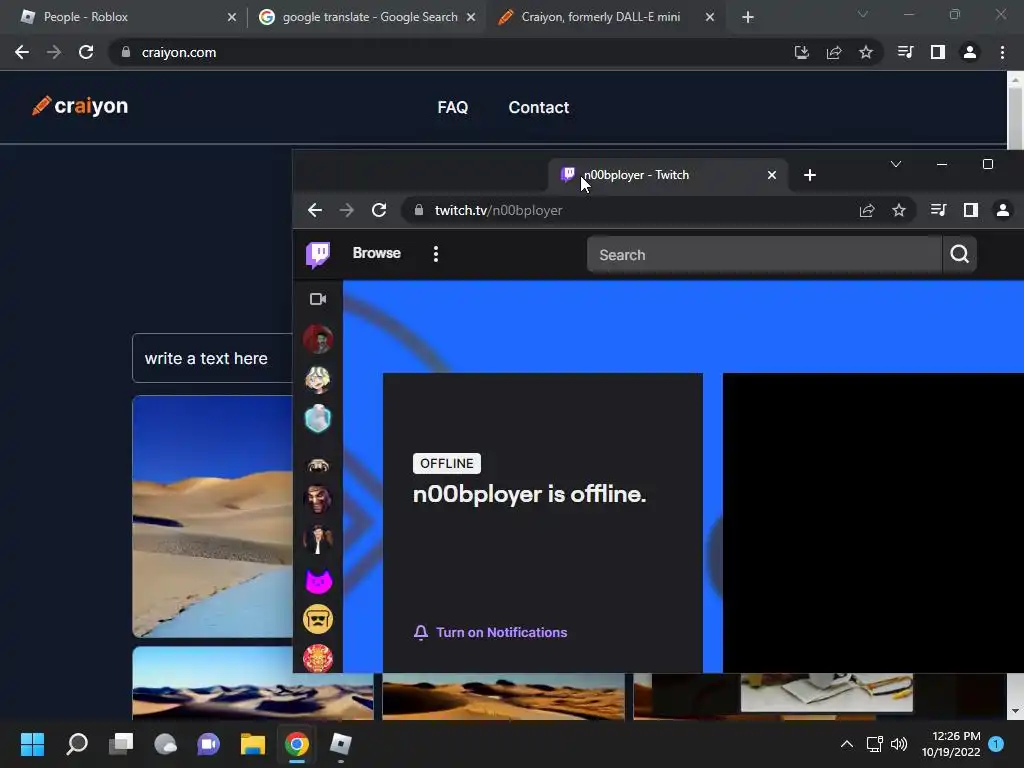Click the install app icon in the Craiyon address bar
1024x768 pixels.
pyautogui.click(x=802, y=52)
